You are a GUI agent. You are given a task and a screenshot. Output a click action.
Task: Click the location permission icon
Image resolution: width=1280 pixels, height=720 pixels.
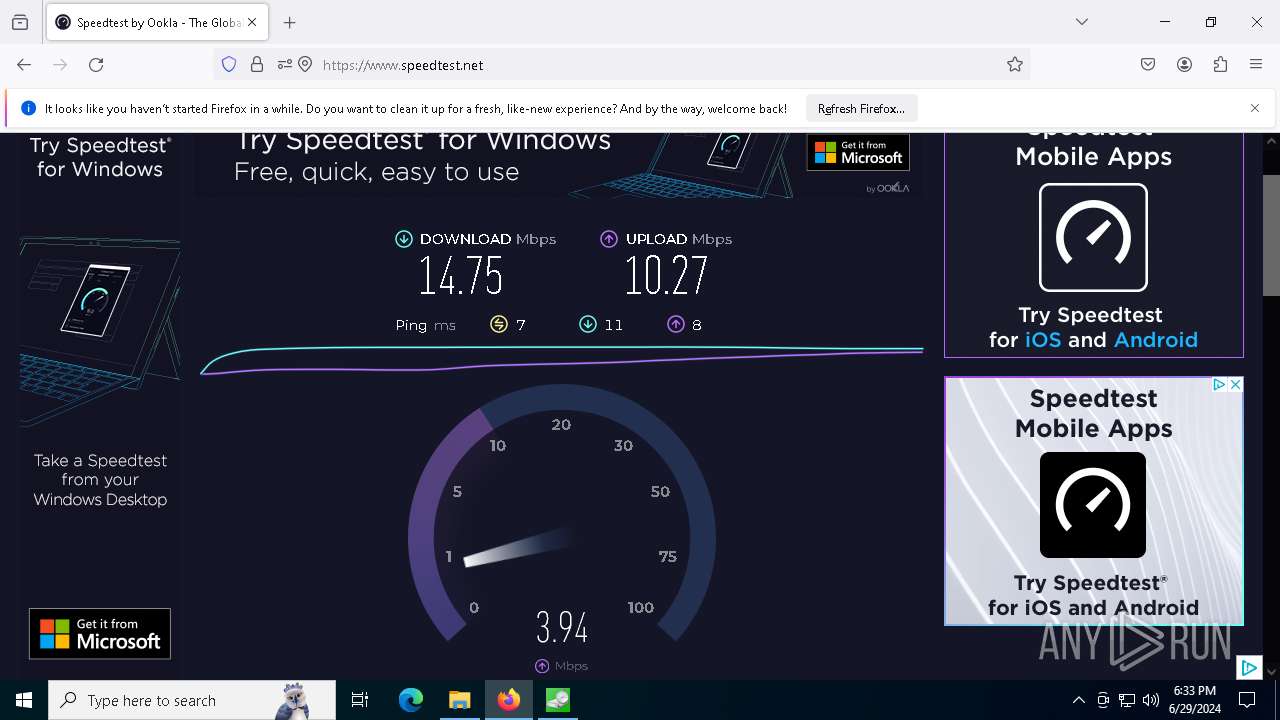305,65
